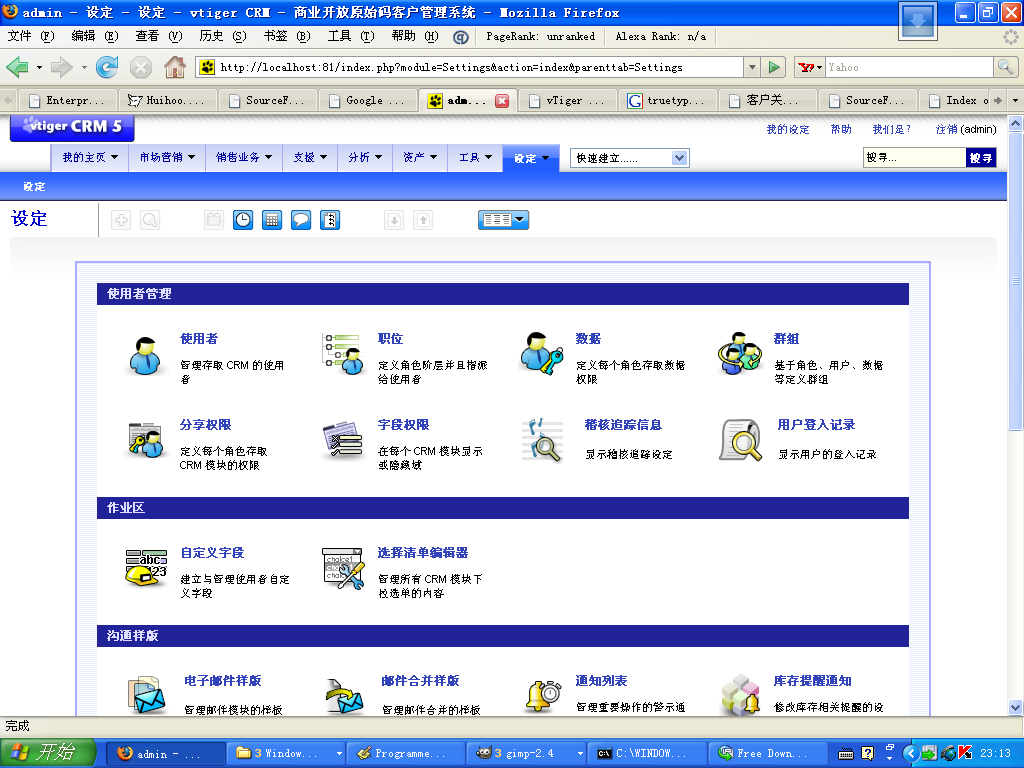Click the 稽核追踪信息 audit trail icon
1024x768 pixels.
click(542, 440)
